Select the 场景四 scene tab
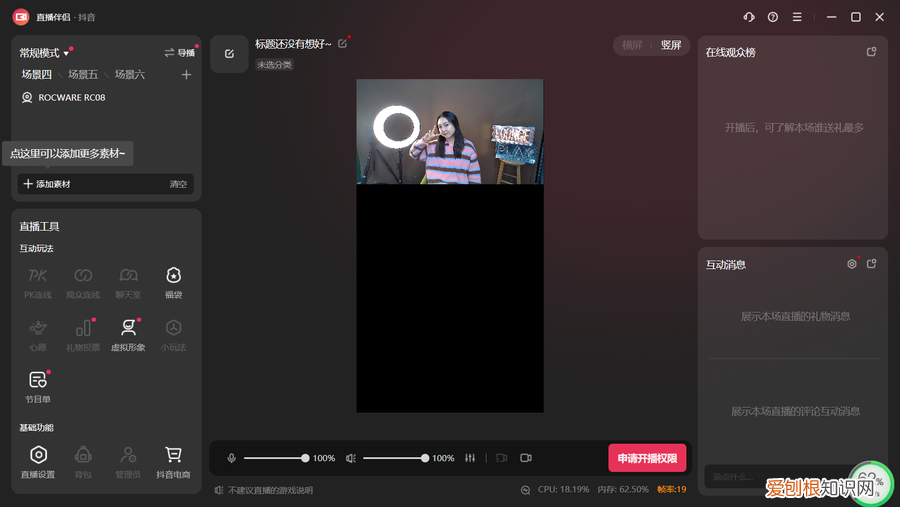 click(37, 74)
